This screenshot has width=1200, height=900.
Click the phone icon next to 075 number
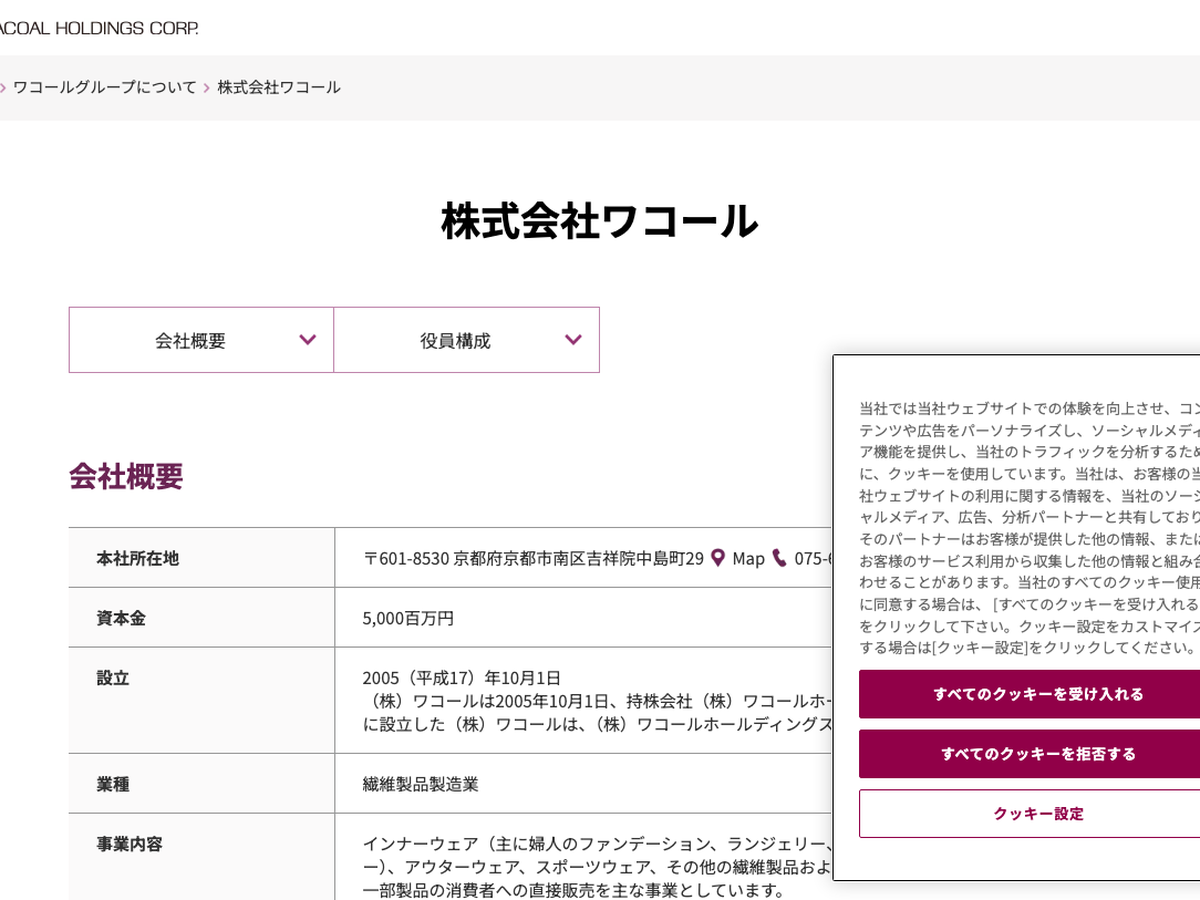click(779, 558)
